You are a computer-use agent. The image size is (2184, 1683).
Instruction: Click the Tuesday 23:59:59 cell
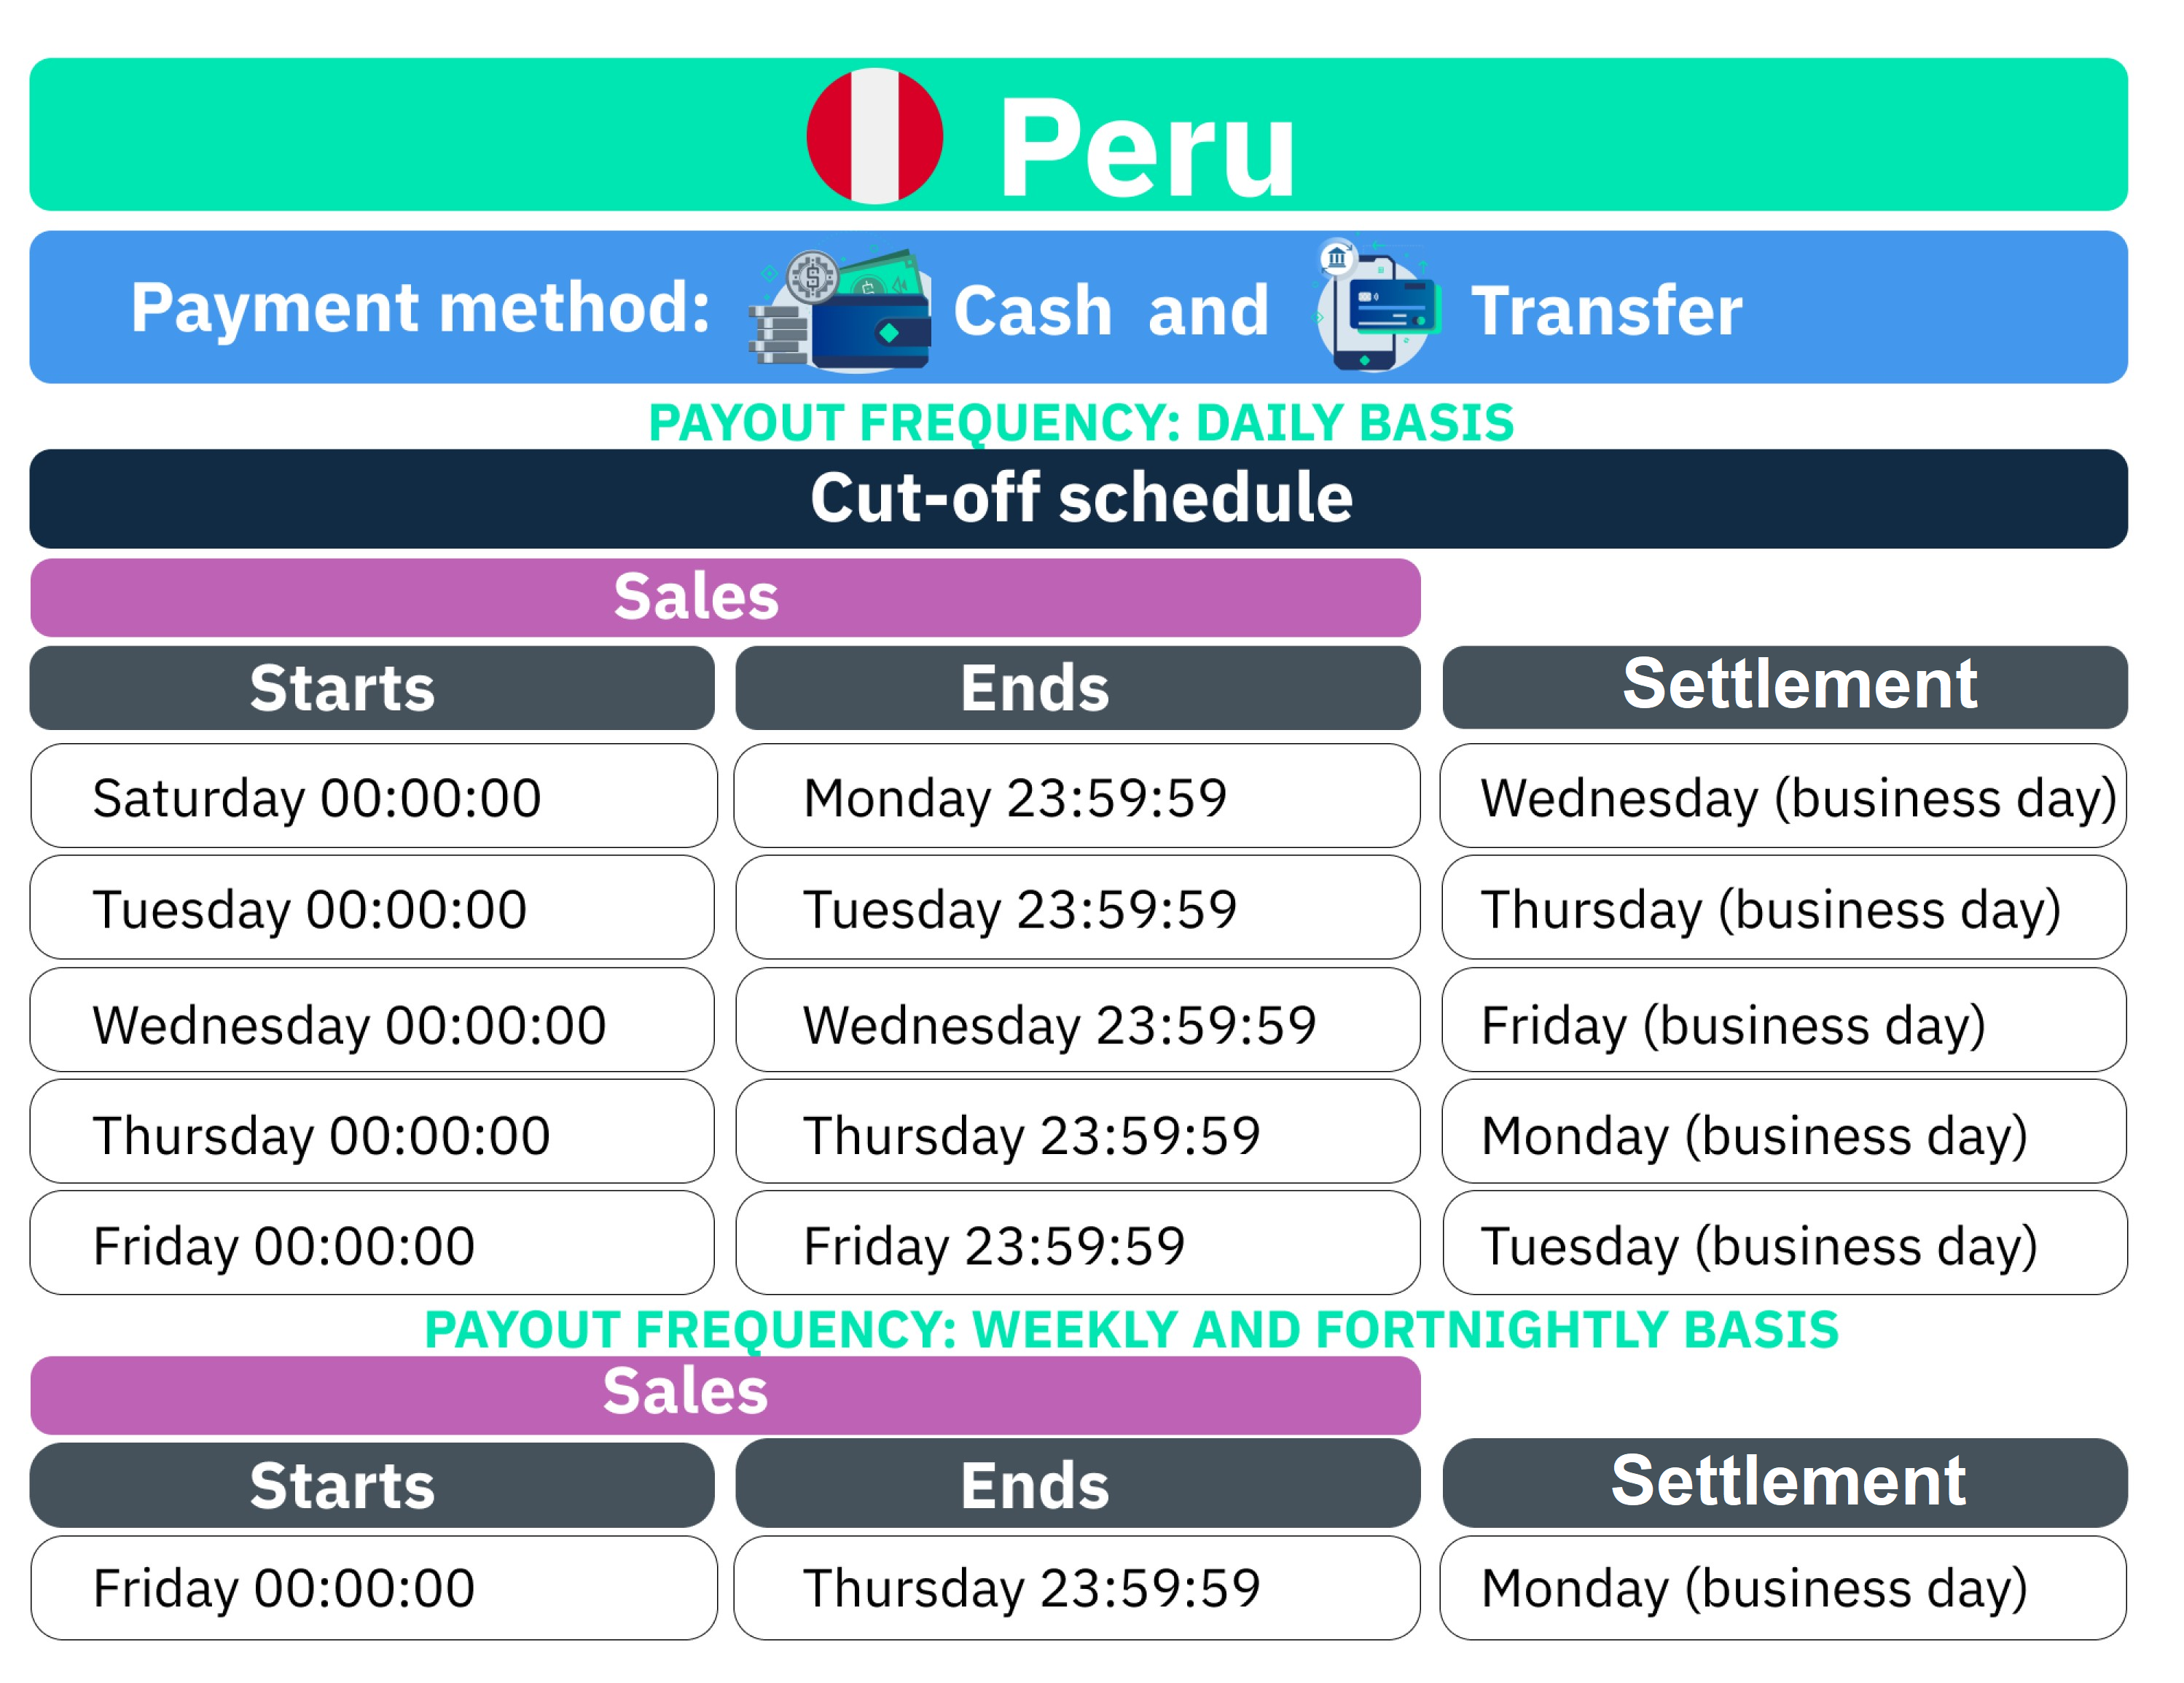point(1076,907)
